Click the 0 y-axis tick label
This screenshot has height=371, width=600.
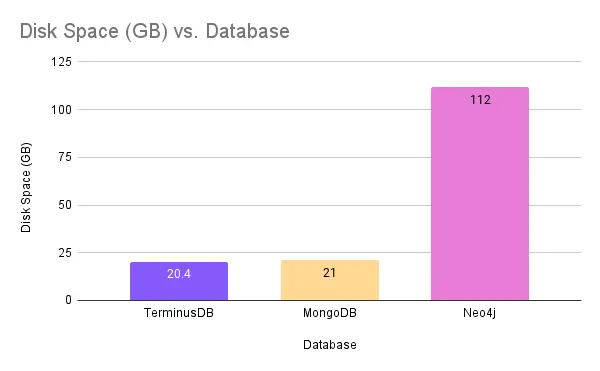point(68,300)
